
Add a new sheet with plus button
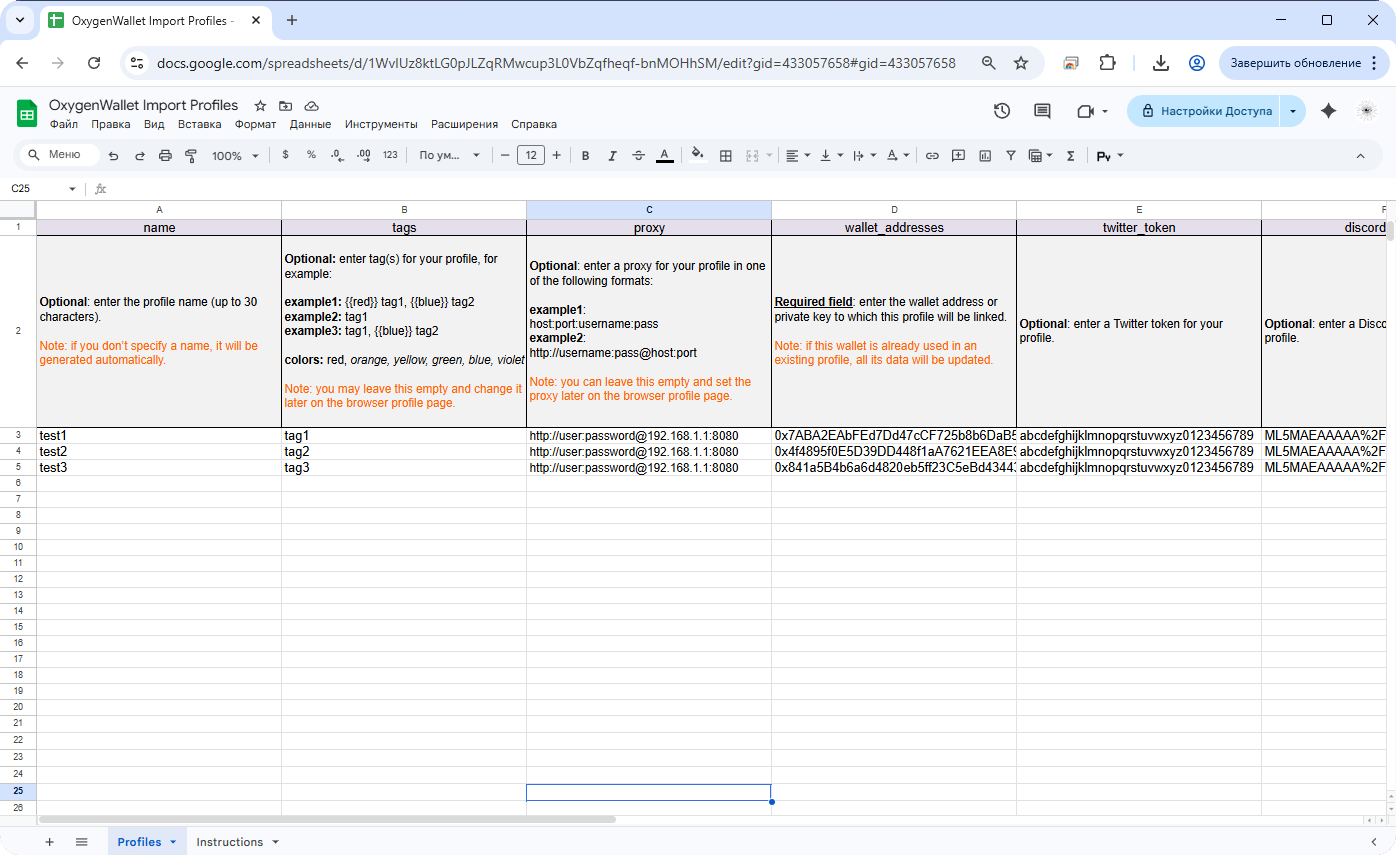click(x=49, y=842)
